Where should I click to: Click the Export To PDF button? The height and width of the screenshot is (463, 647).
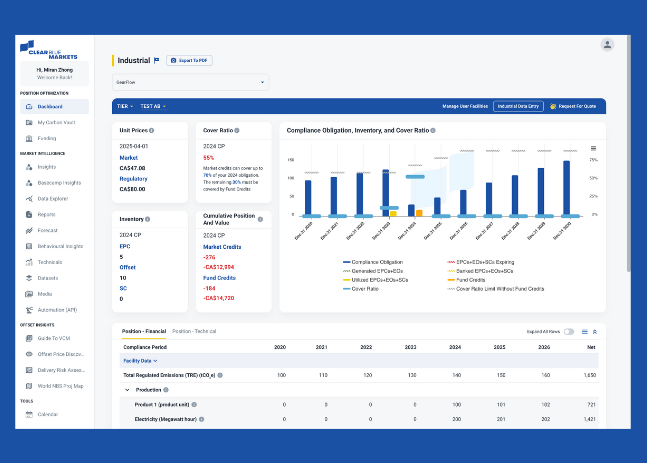click(189, 60)
